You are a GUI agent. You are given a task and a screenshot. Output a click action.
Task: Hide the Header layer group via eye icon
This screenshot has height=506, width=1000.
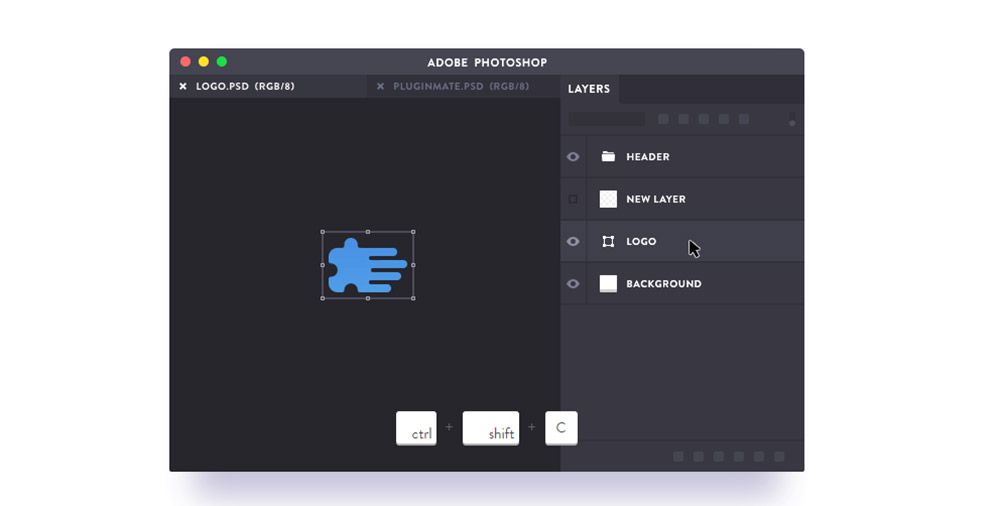573,157
